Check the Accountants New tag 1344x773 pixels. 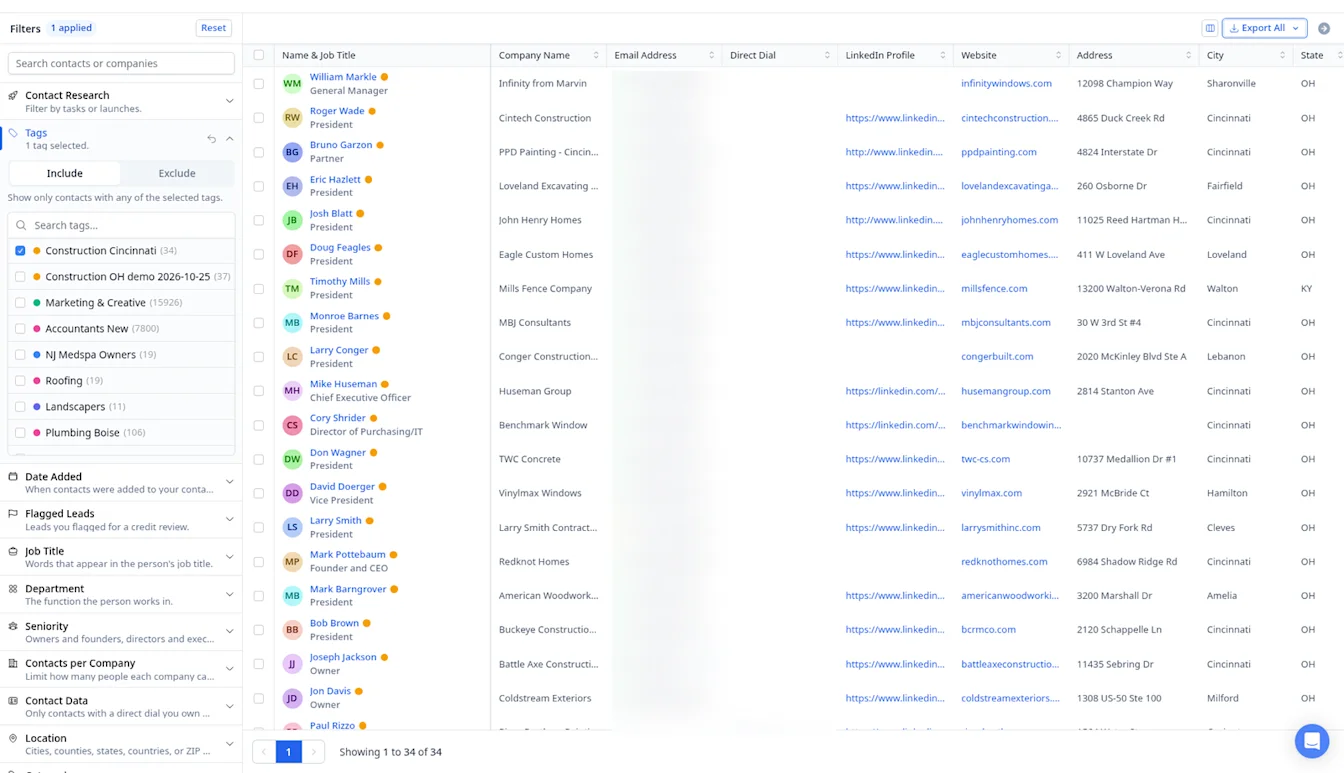tap(20, 329)
